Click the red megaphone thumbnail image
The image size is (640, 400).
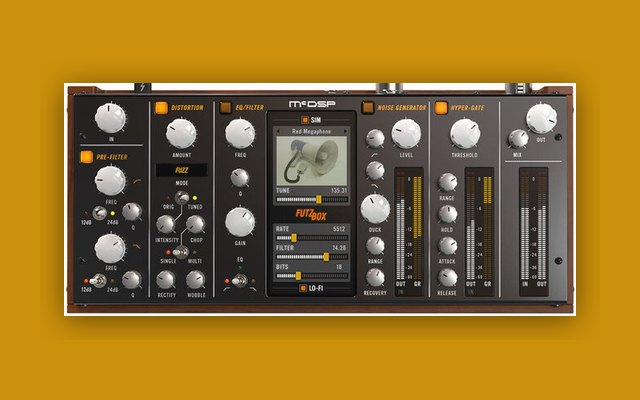point(311,161)
